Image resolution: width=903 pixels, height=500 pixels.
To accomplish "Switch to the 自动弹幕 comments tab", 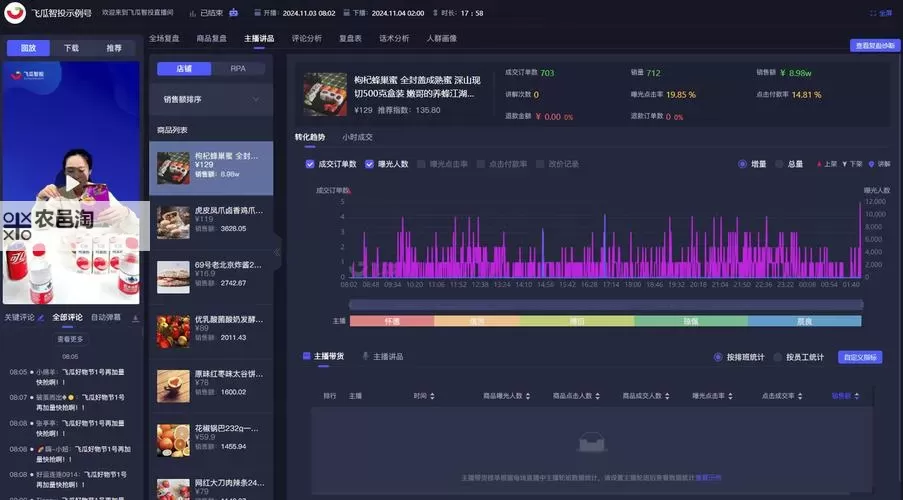I will click(x=106, y=317).
